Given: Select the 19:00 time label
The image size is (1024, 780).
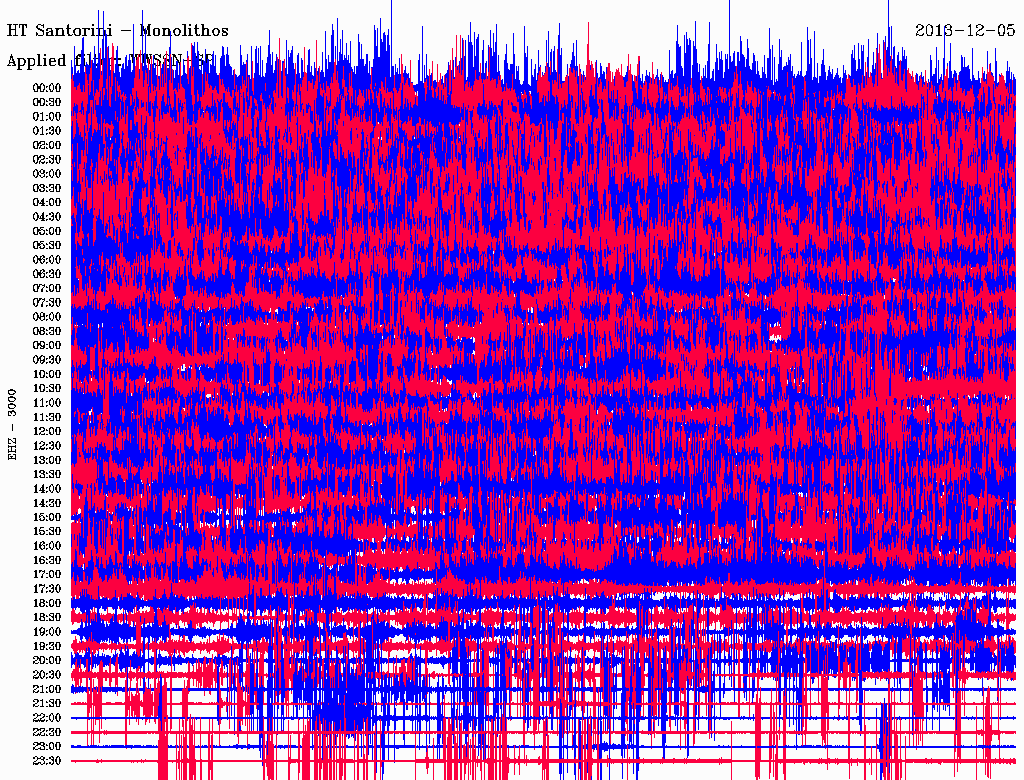Looking at the screenshot, I should pyautogui.click(x=47, y=632).
